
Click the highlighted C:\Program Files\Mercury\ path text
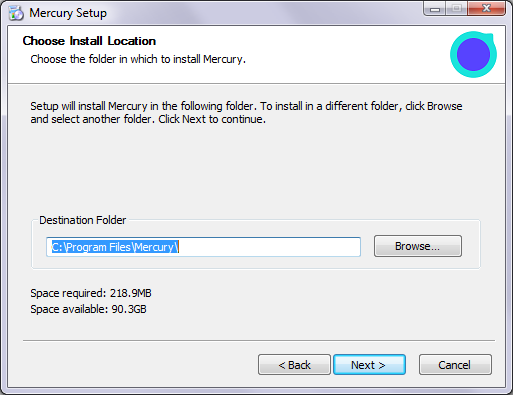(x=115, y=247)
